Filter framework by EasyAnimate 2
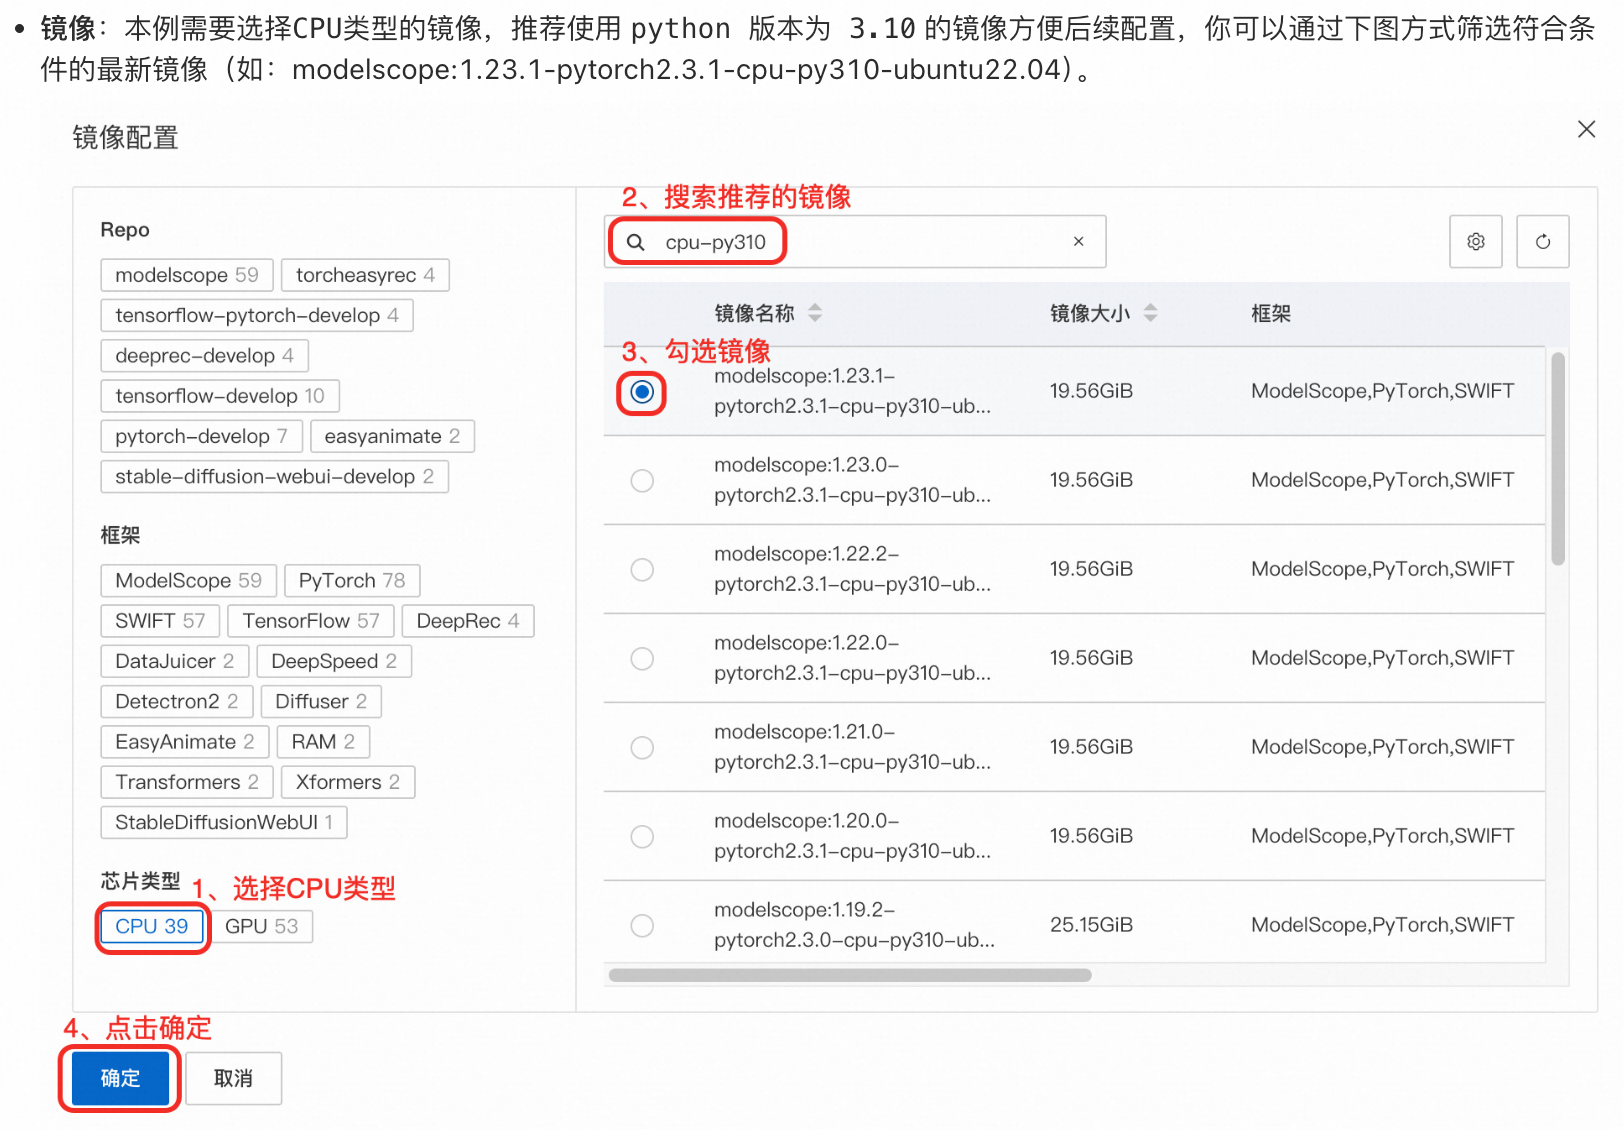Image resolution: width=1624 pixels, height=1130 pixels. [x=185, y=742]
